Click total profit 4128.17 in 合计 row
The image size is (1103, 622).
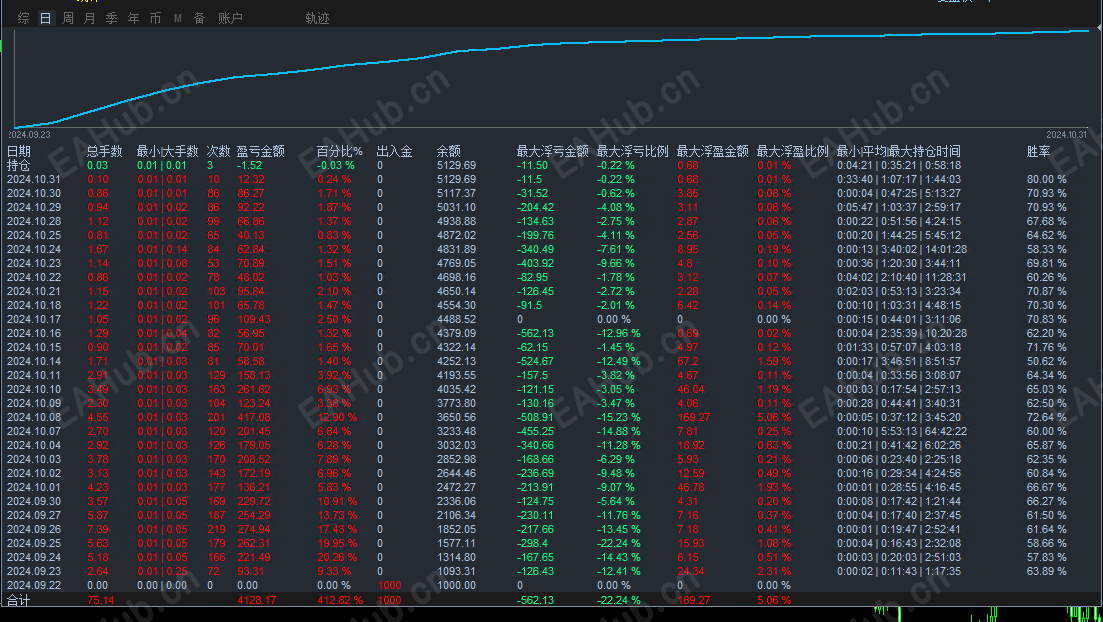coord(256,601)
